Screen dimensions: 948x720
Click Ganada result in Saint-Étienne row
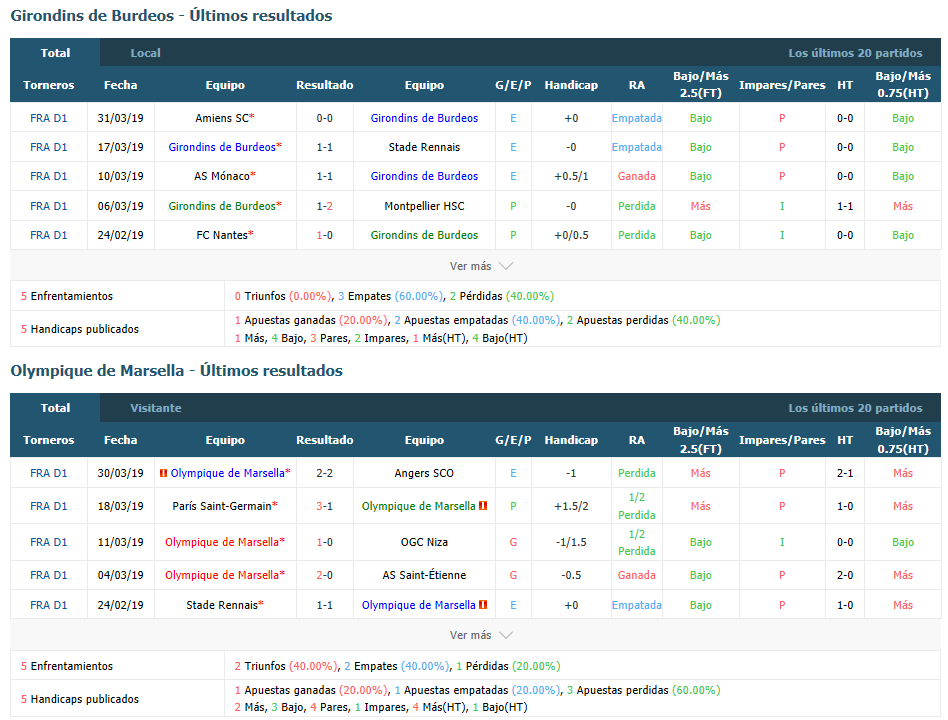(x=636, y=575)
